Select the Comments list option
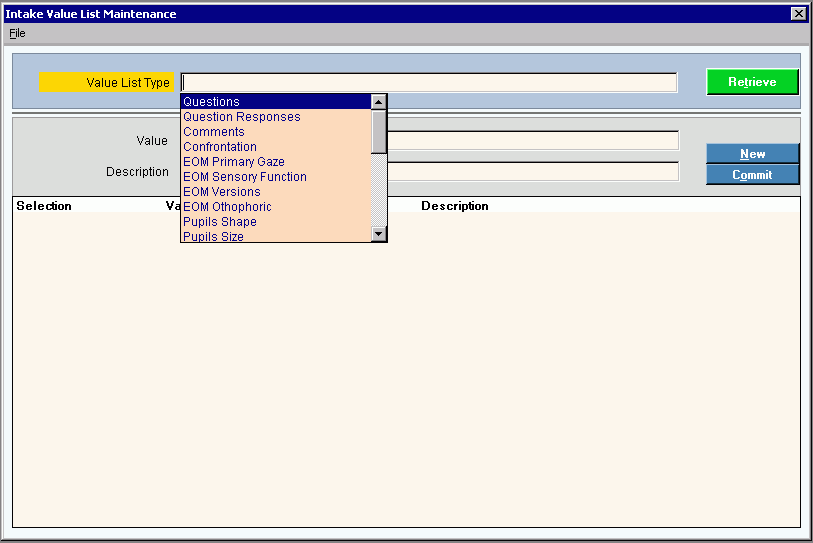 tap(213, 132)
